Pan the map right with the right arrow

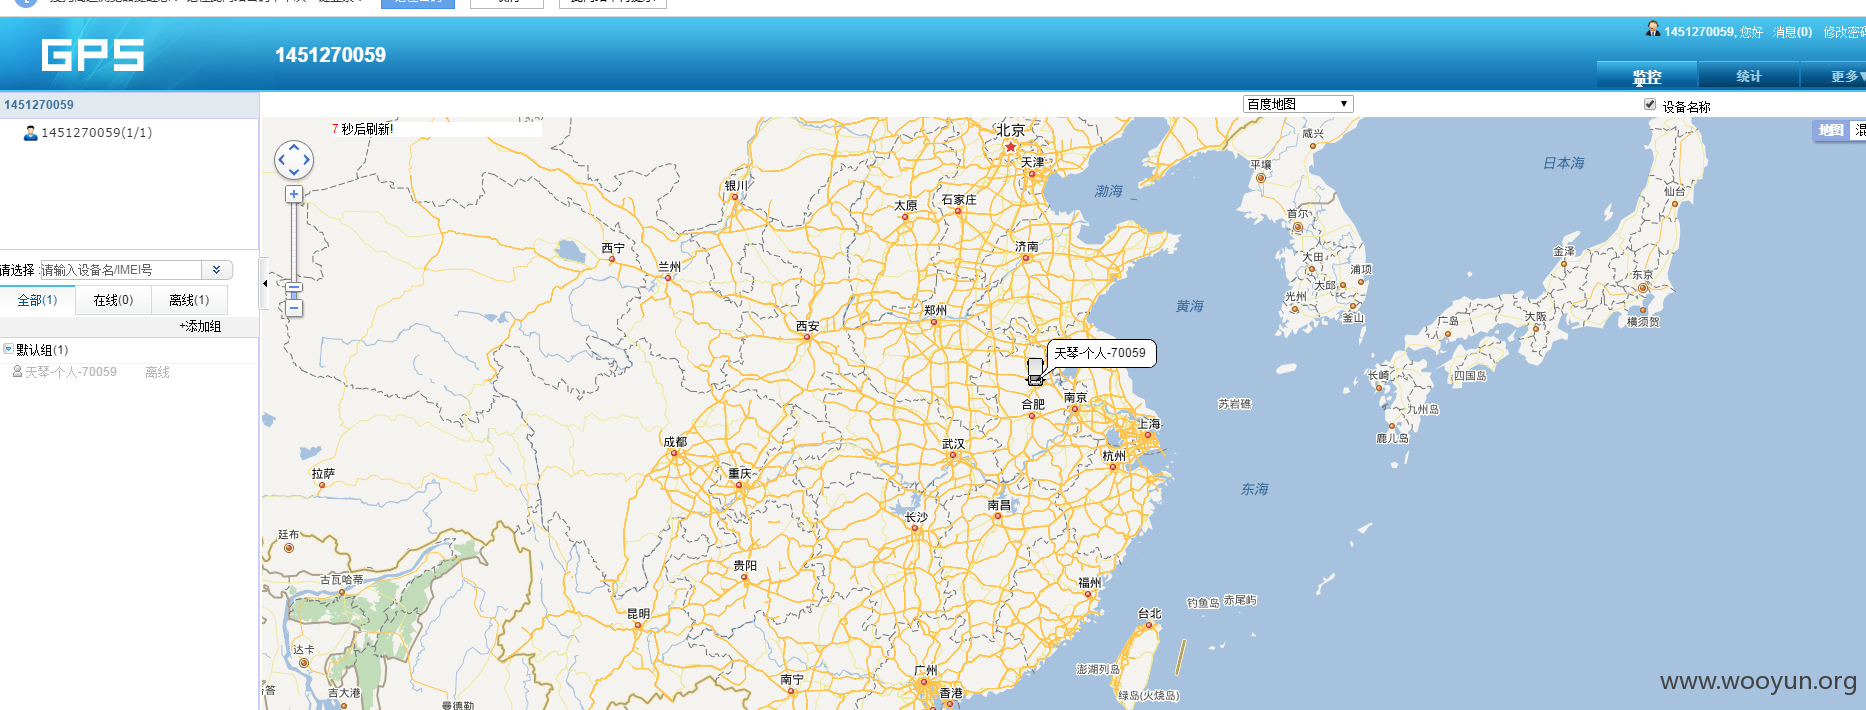[x=307, y=160]
